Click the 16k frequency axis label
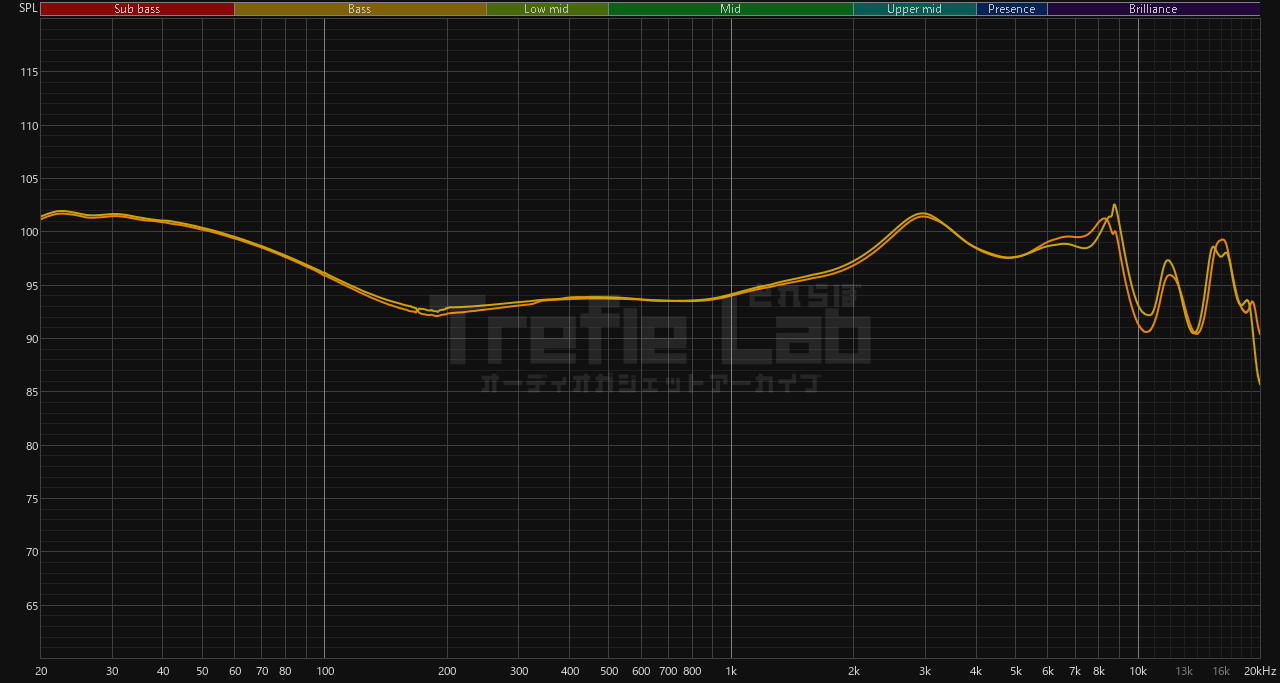The image size is (1280, 683). (1221, 671)
